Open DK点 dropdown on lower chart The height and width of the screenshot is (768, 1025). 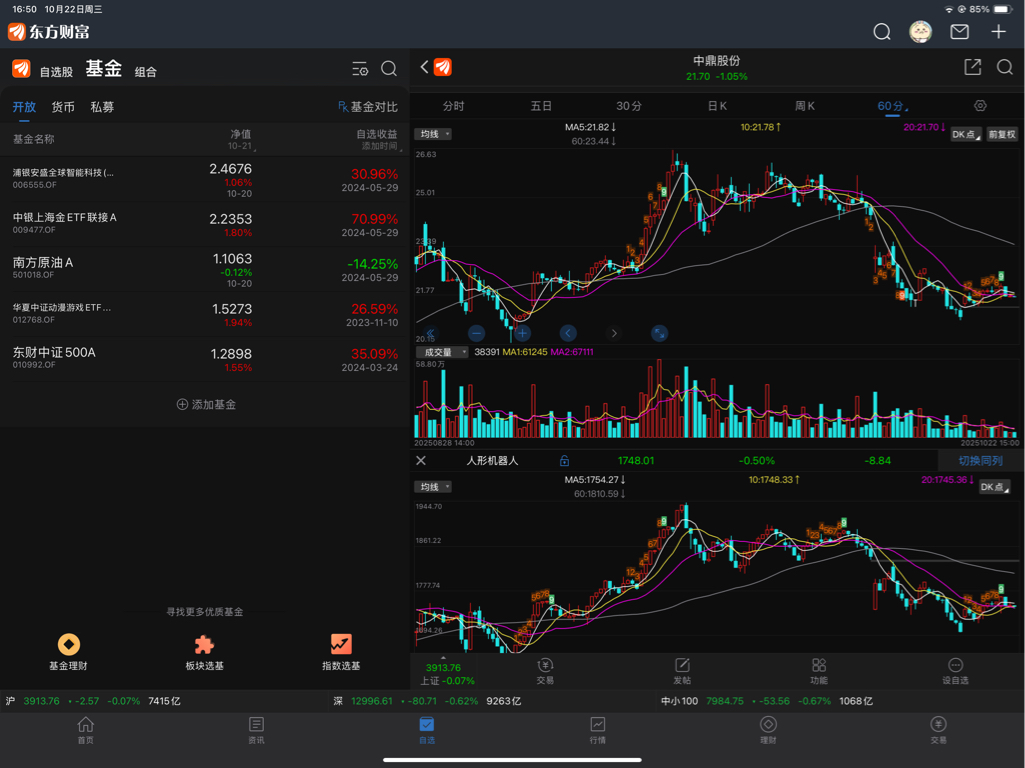pos(994,487)
